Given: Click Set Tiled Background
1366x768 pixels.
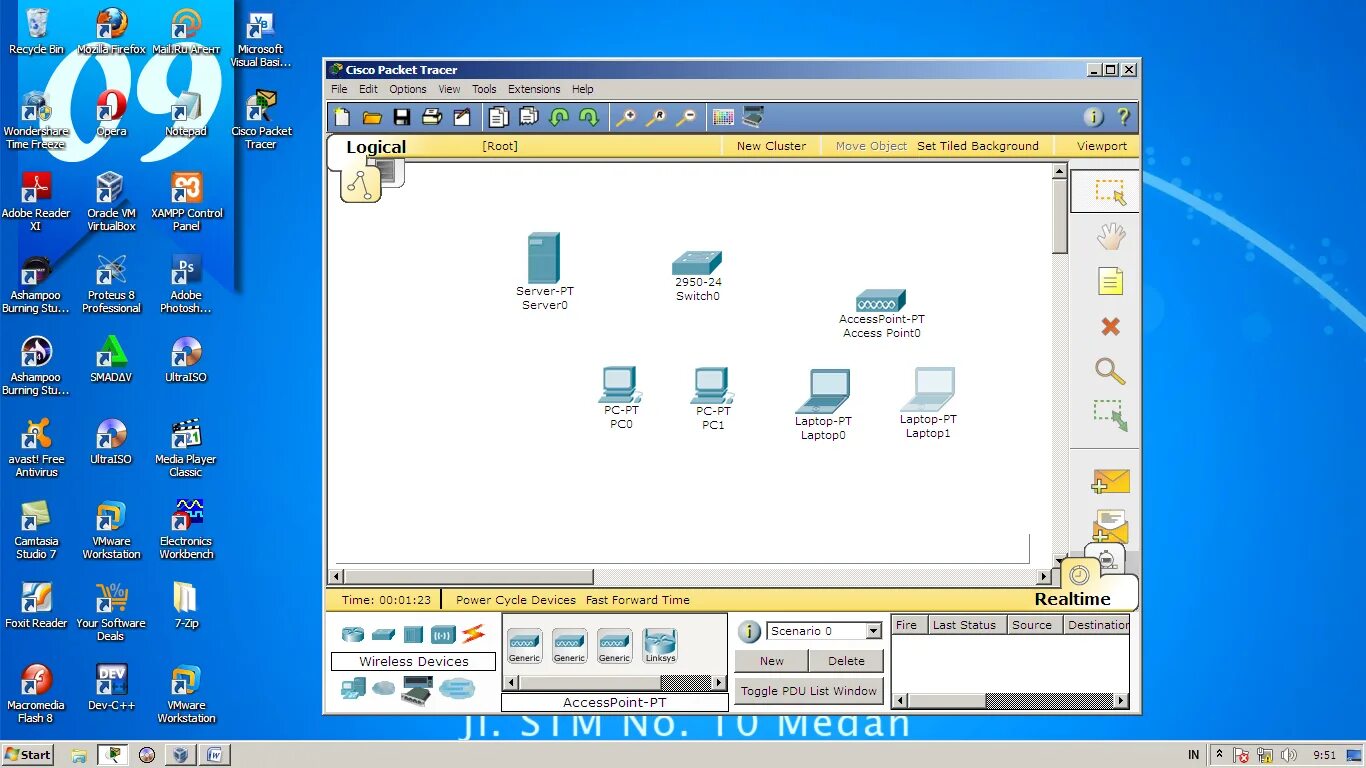Looking at the screenshot, I should tap(978, 146).
